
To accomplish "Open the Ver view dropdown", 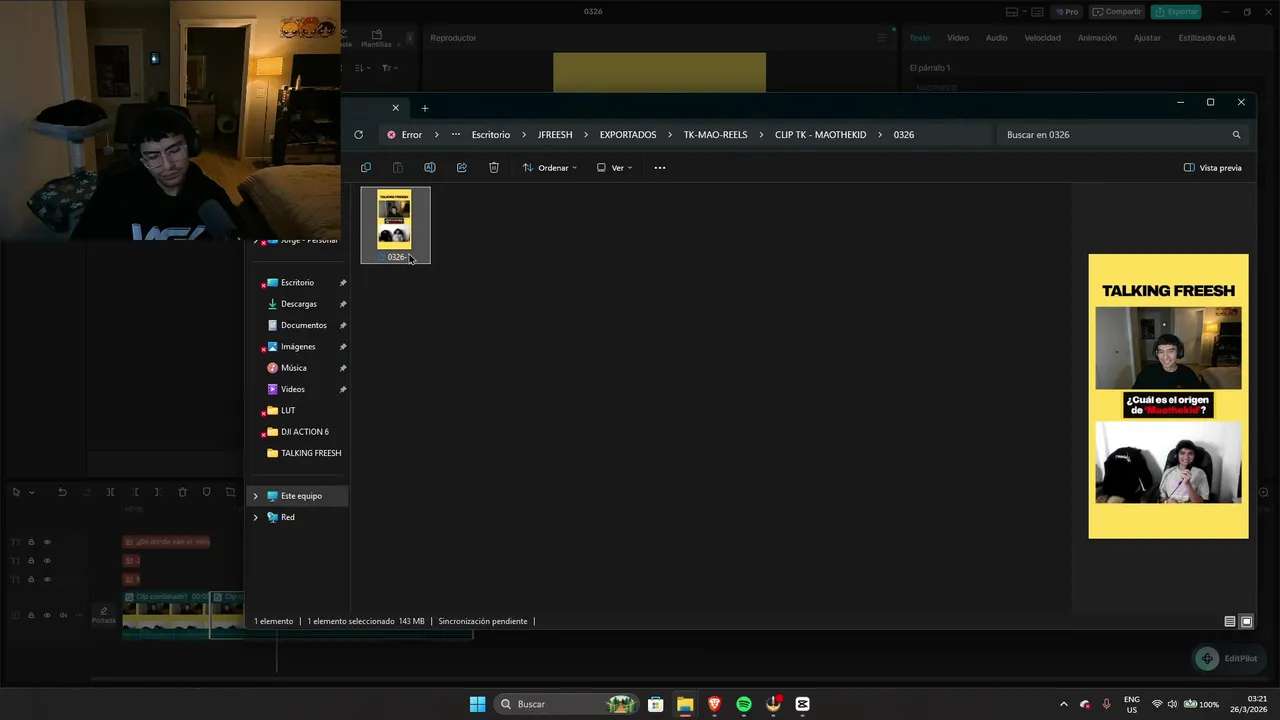I will (615, 168).
